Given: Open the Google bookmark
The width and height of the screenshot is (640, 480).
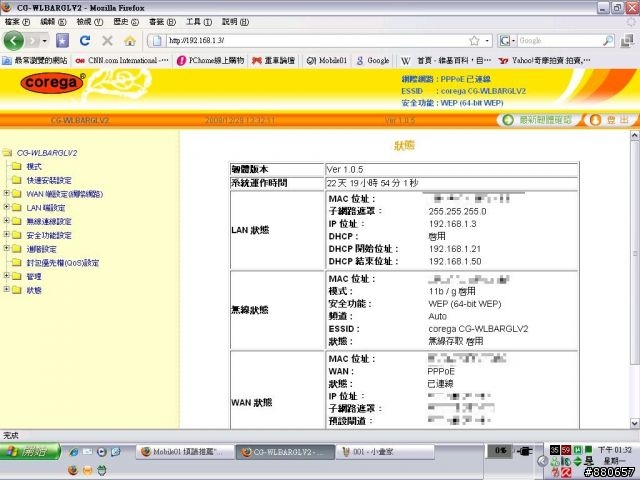Looking at the screenshot, I should [x=373, y=60].
